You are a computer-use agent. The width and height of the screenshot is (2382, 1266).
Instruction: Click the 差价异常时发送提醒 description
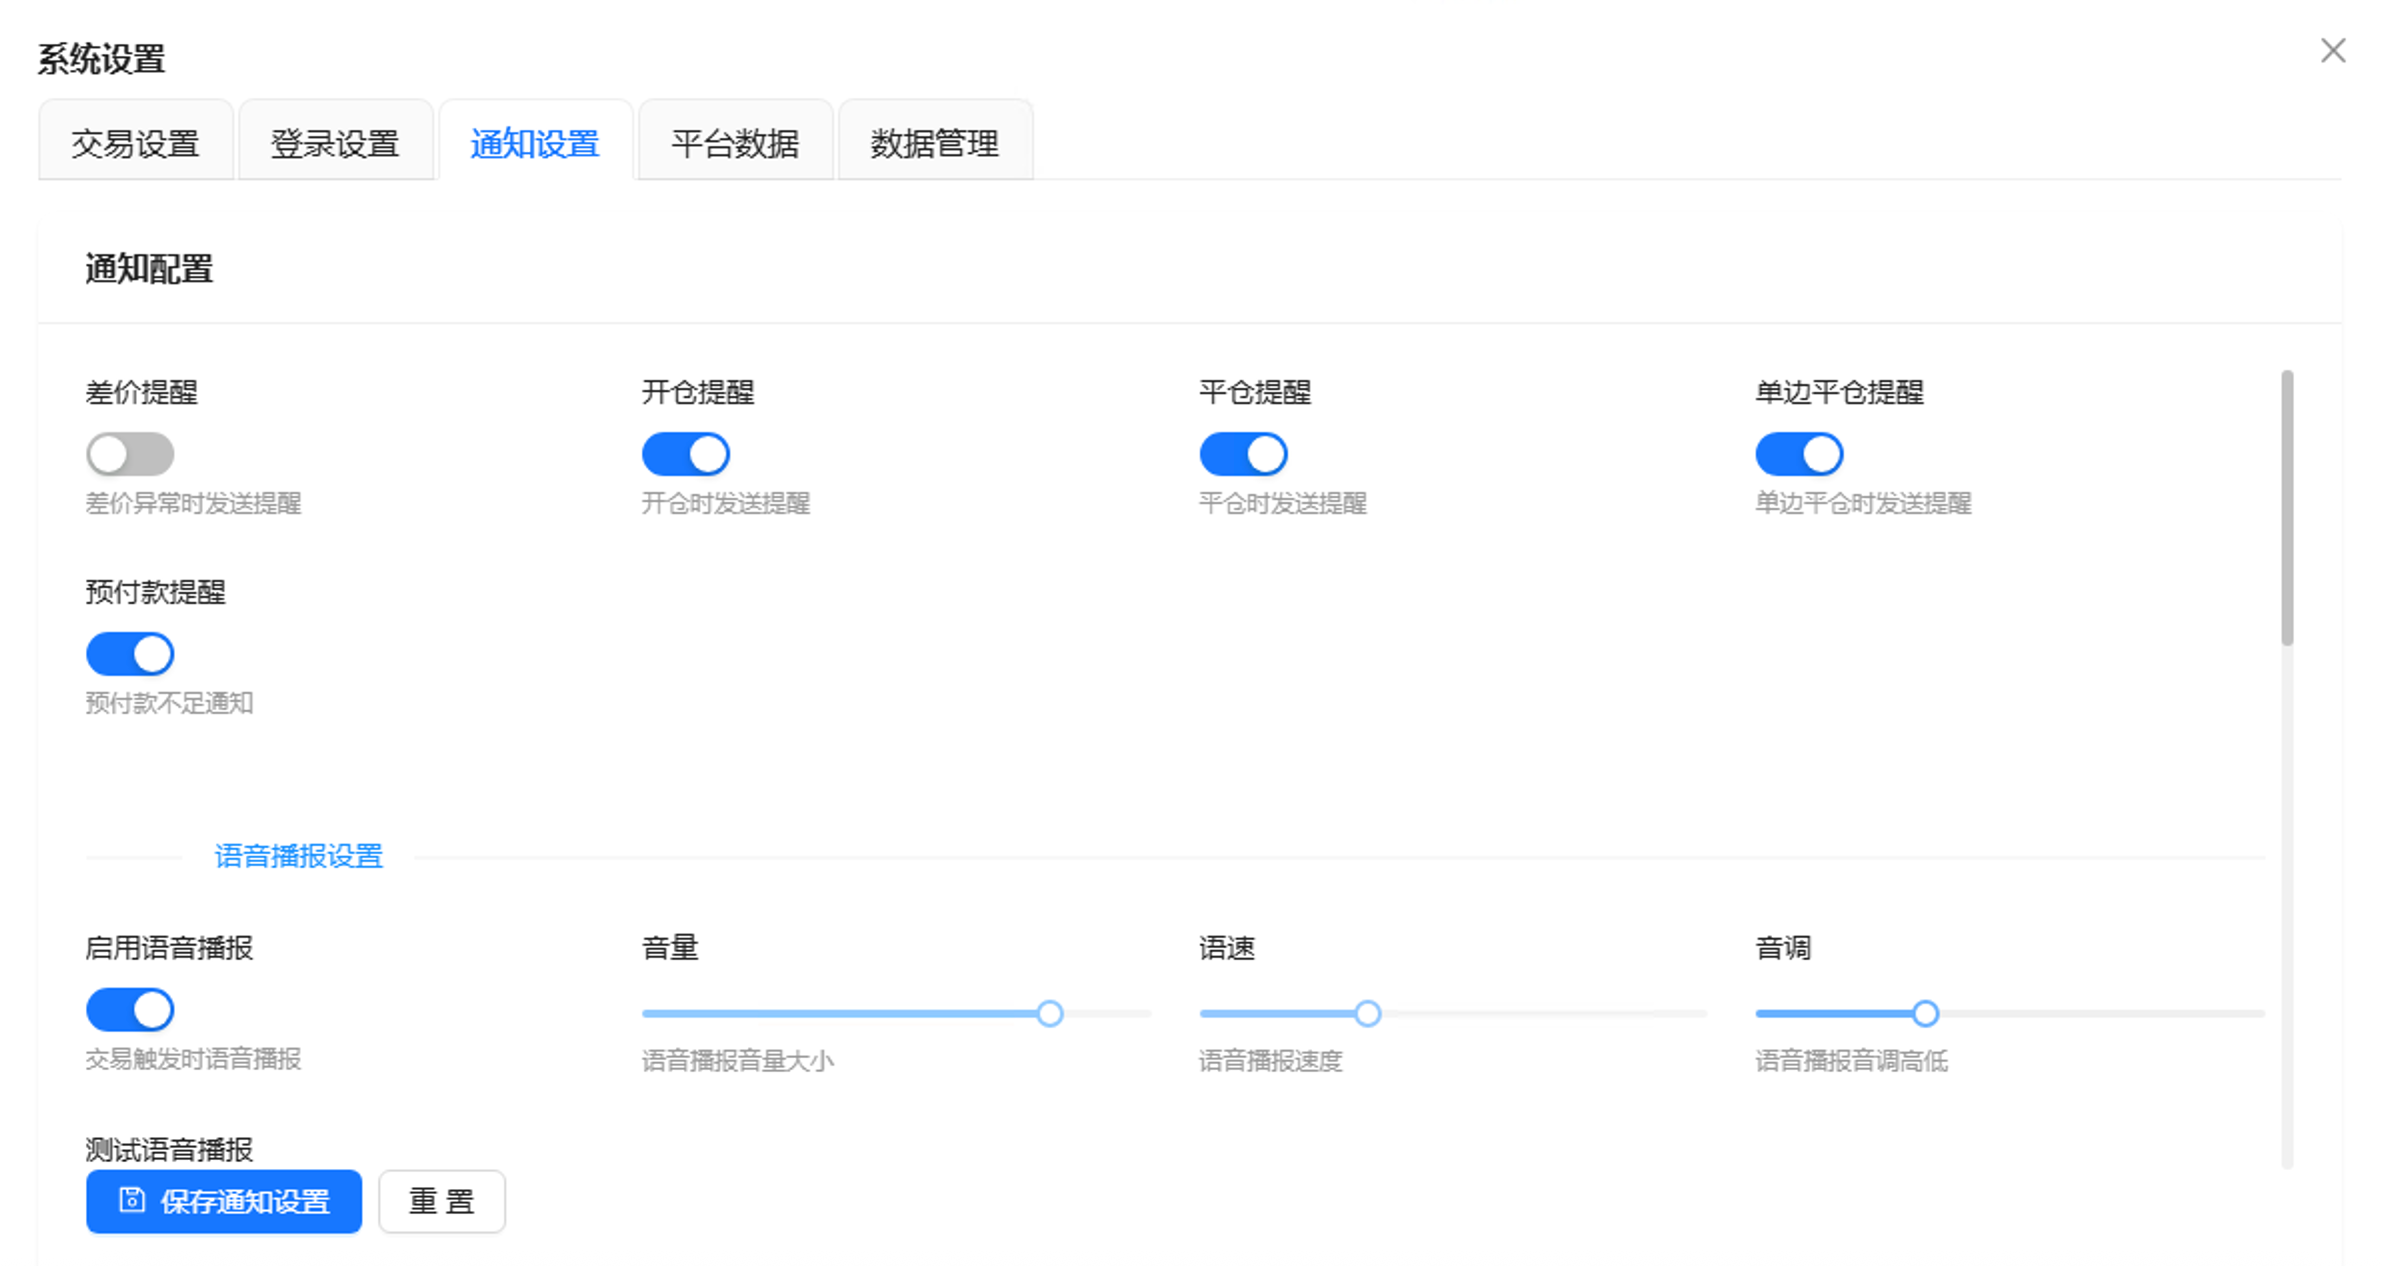coord(193,503)
